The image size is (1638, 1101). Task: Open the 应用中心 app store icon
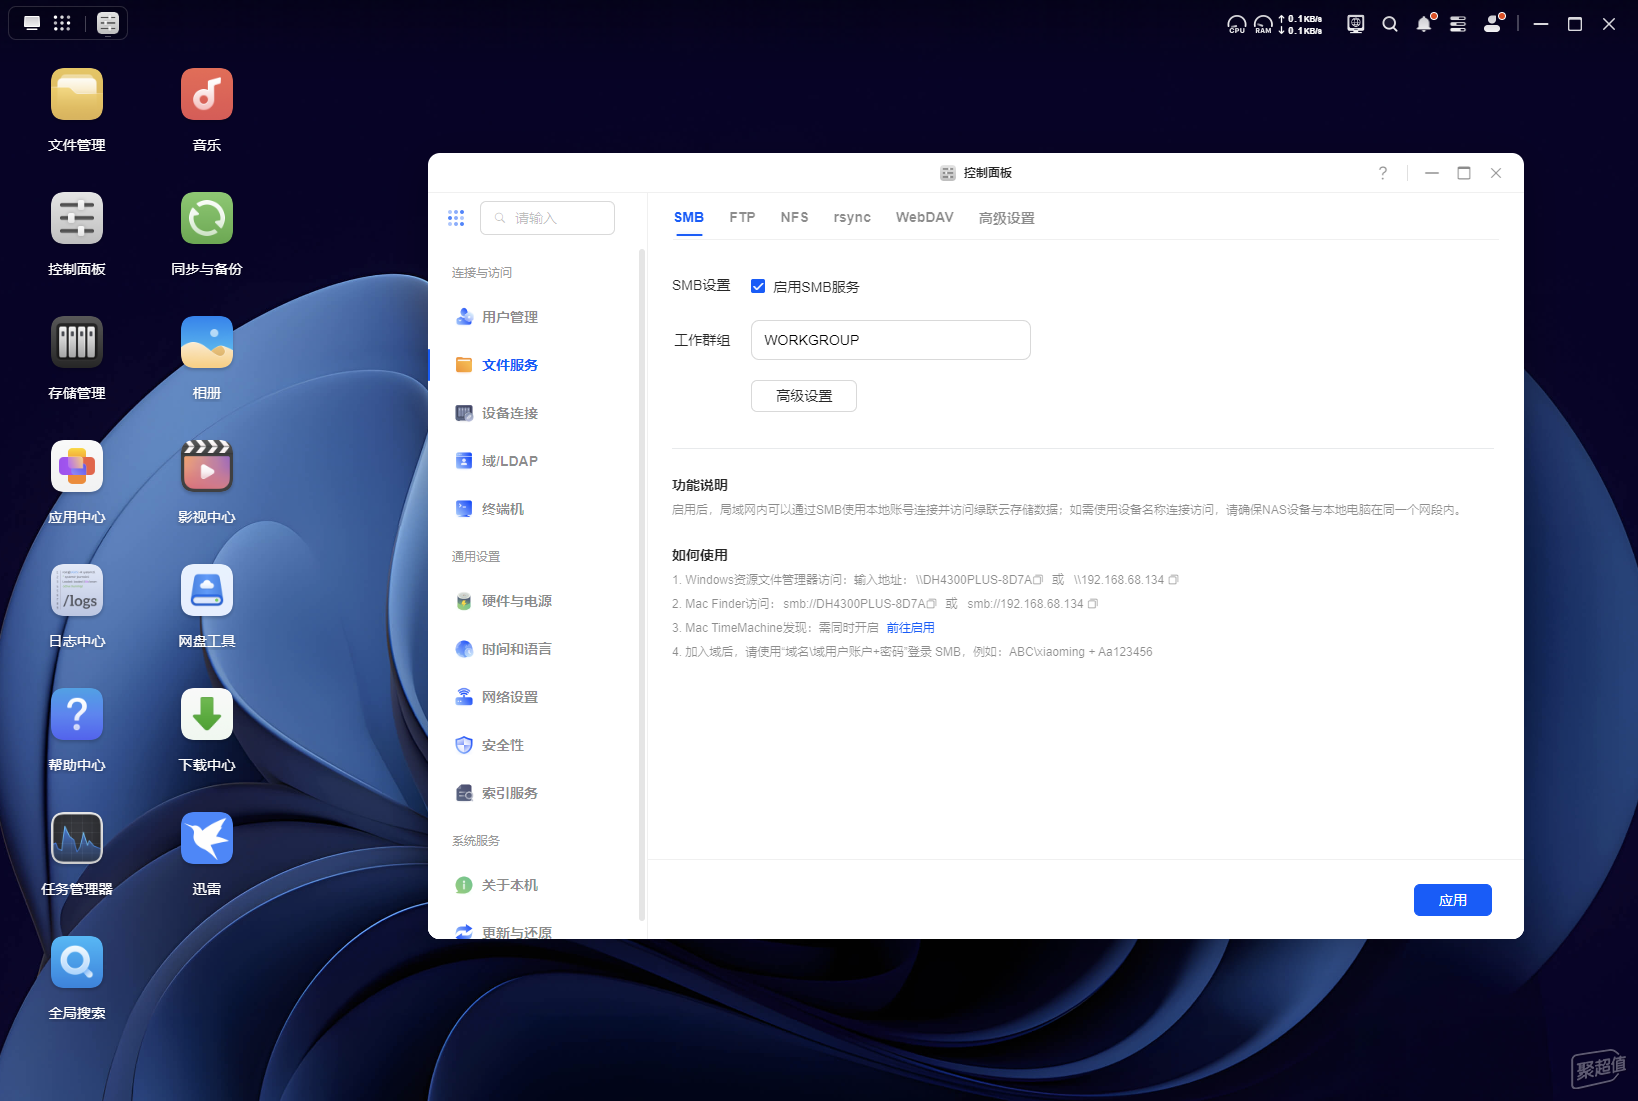(77, 466)
